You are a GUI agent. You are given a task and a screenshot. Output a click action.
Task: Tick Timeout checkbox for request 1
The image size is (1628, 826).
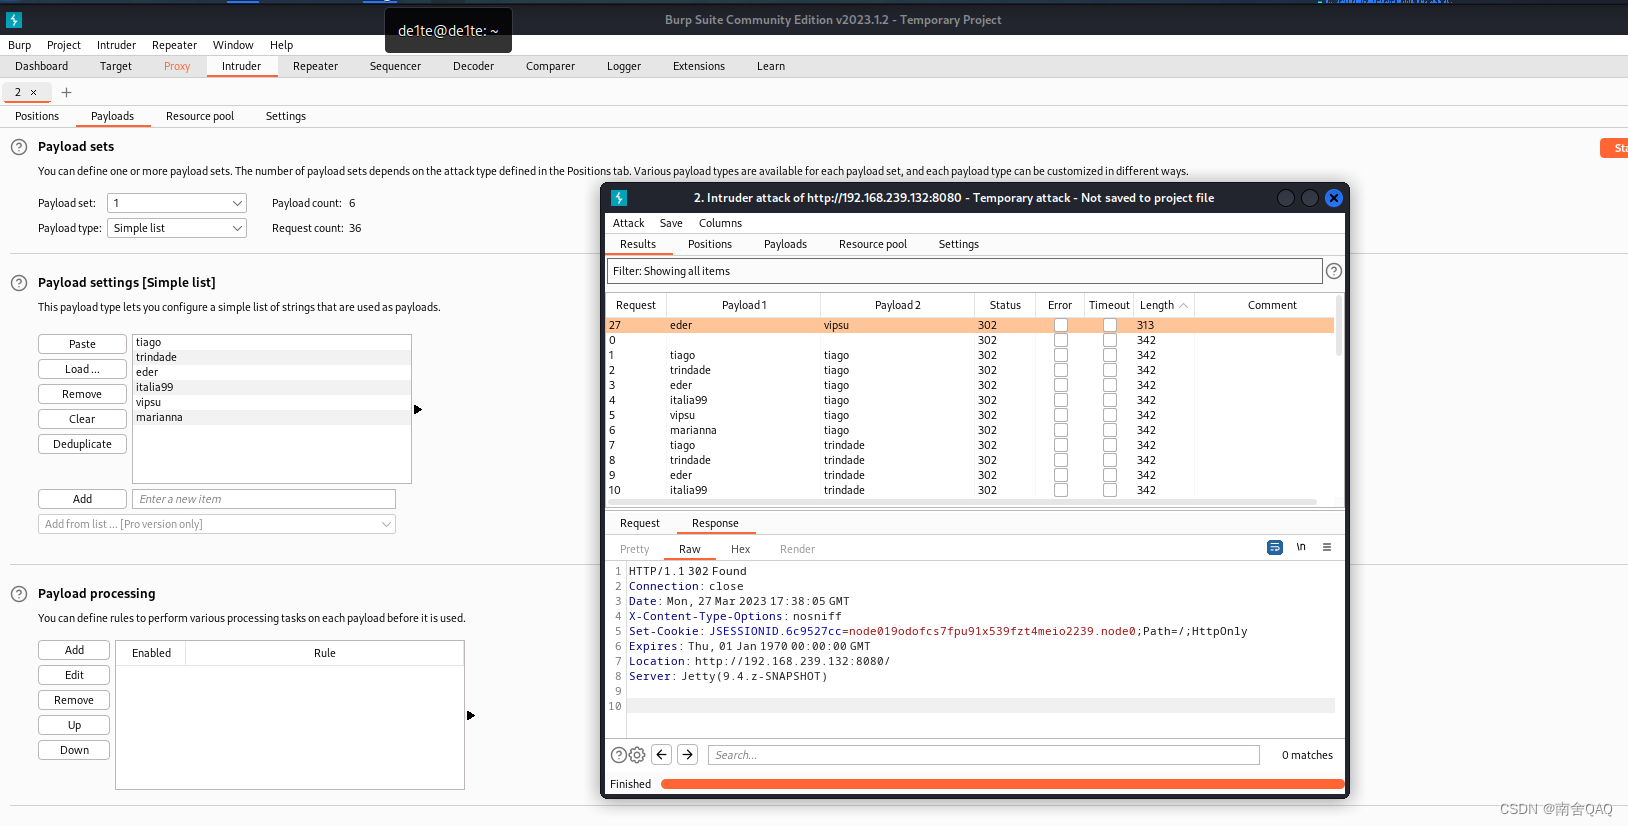[1110, 355]
